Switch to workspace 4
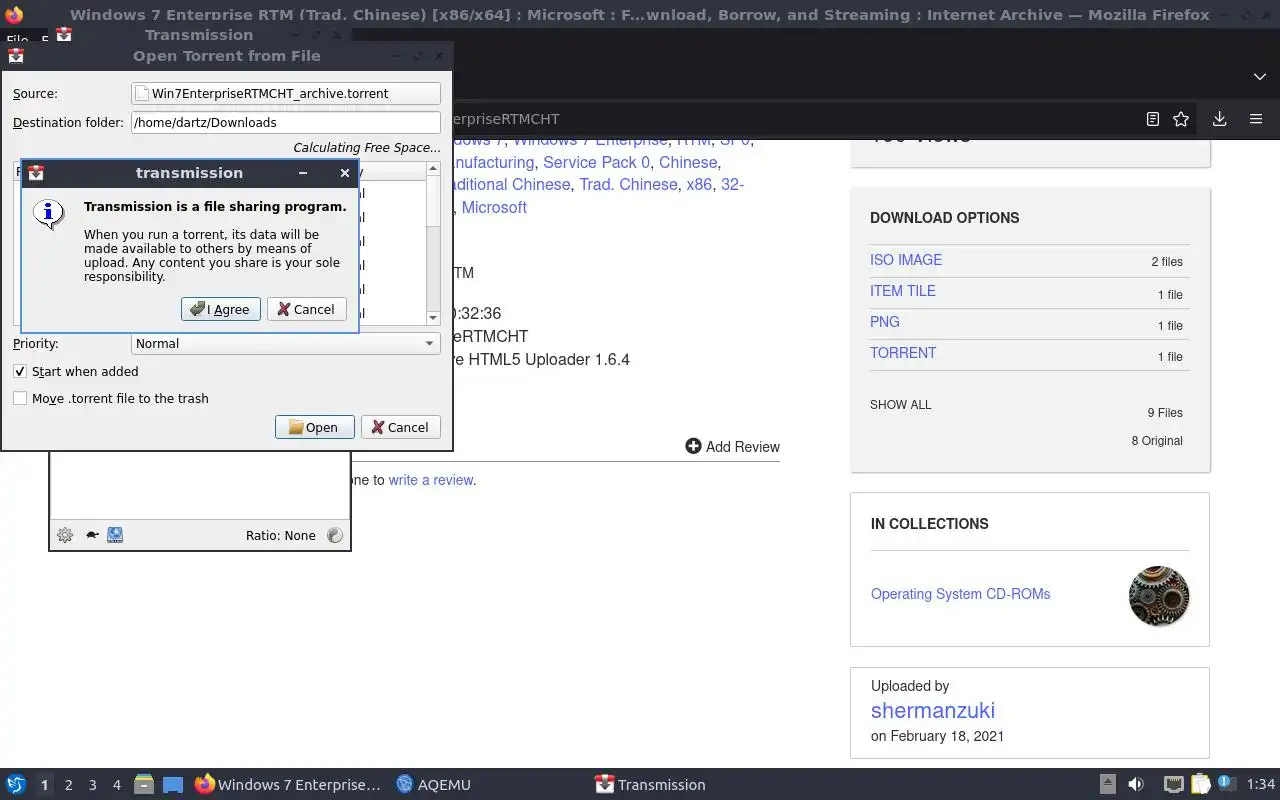The image size is (1280, 800). 116,785
